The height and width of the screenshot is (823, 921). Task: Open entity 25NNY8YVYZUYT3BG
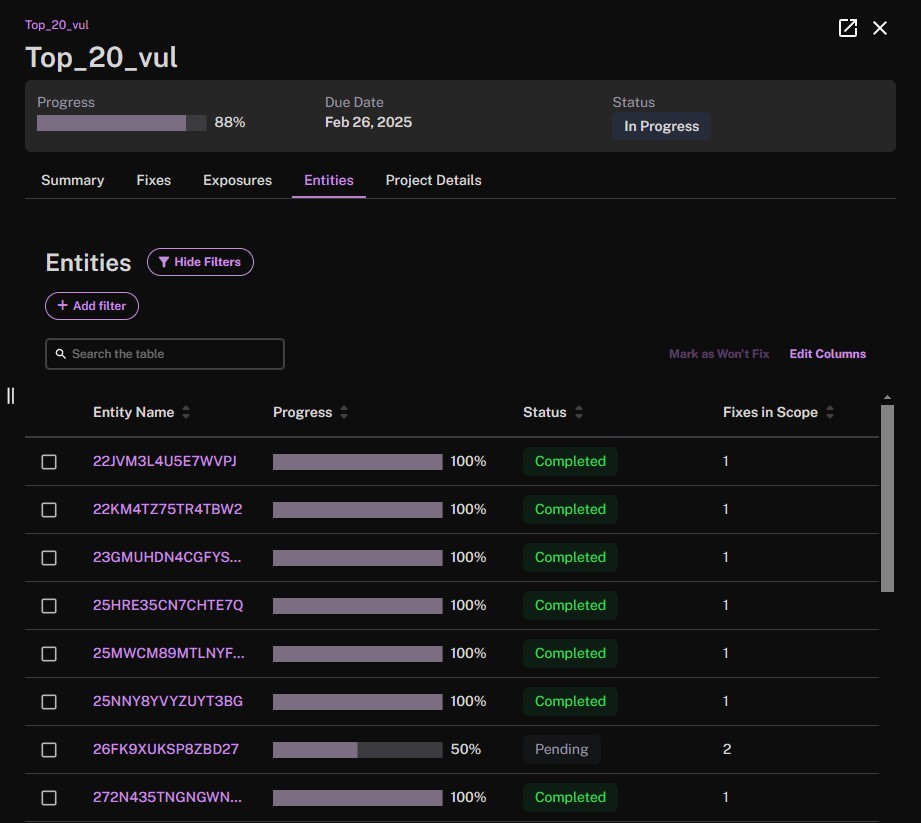168,701
